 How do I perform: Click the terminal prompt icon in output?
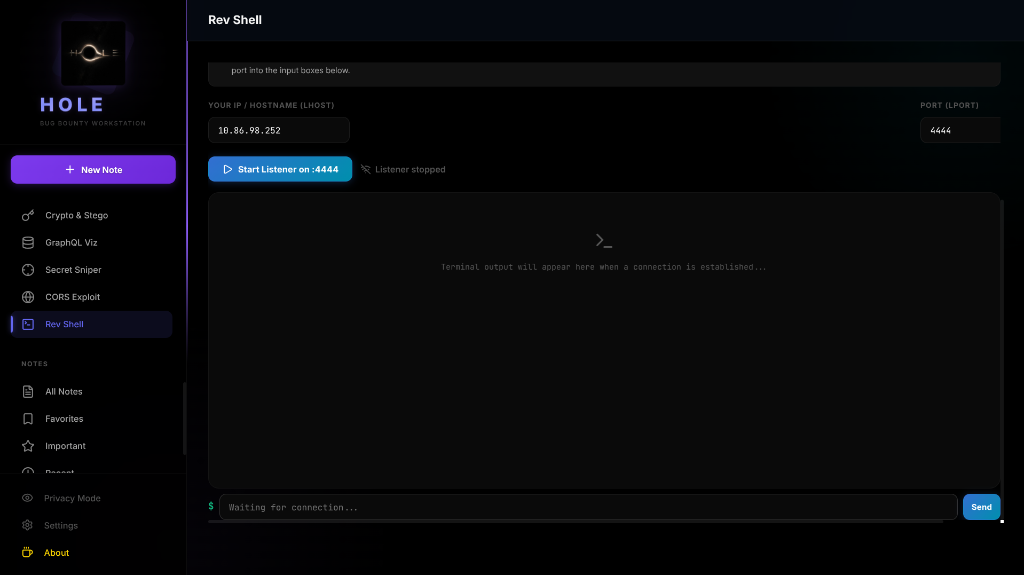point(604,240)
